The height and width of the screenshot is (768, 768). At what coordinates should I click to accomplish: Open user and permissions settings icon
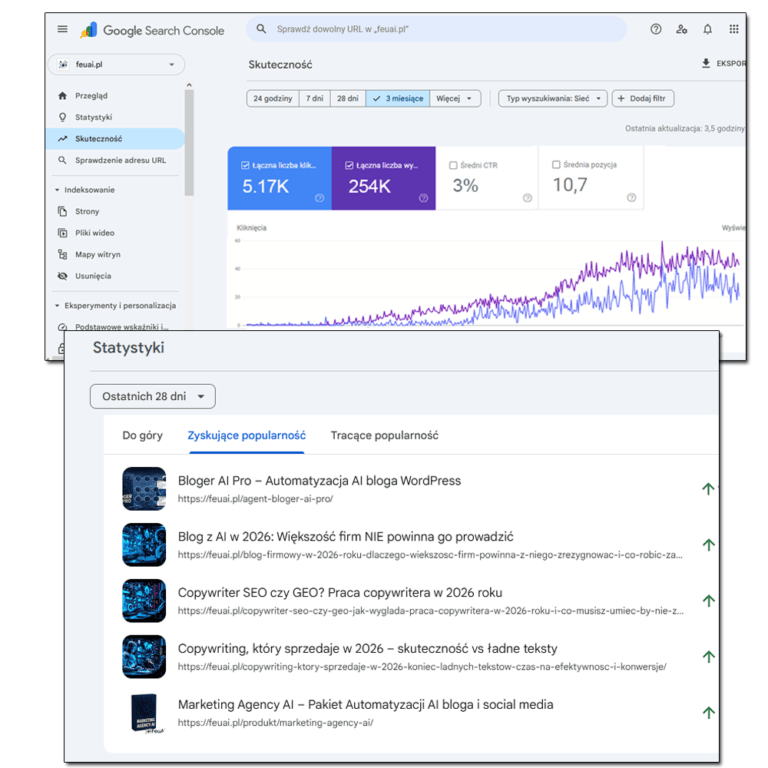(682, 29)
